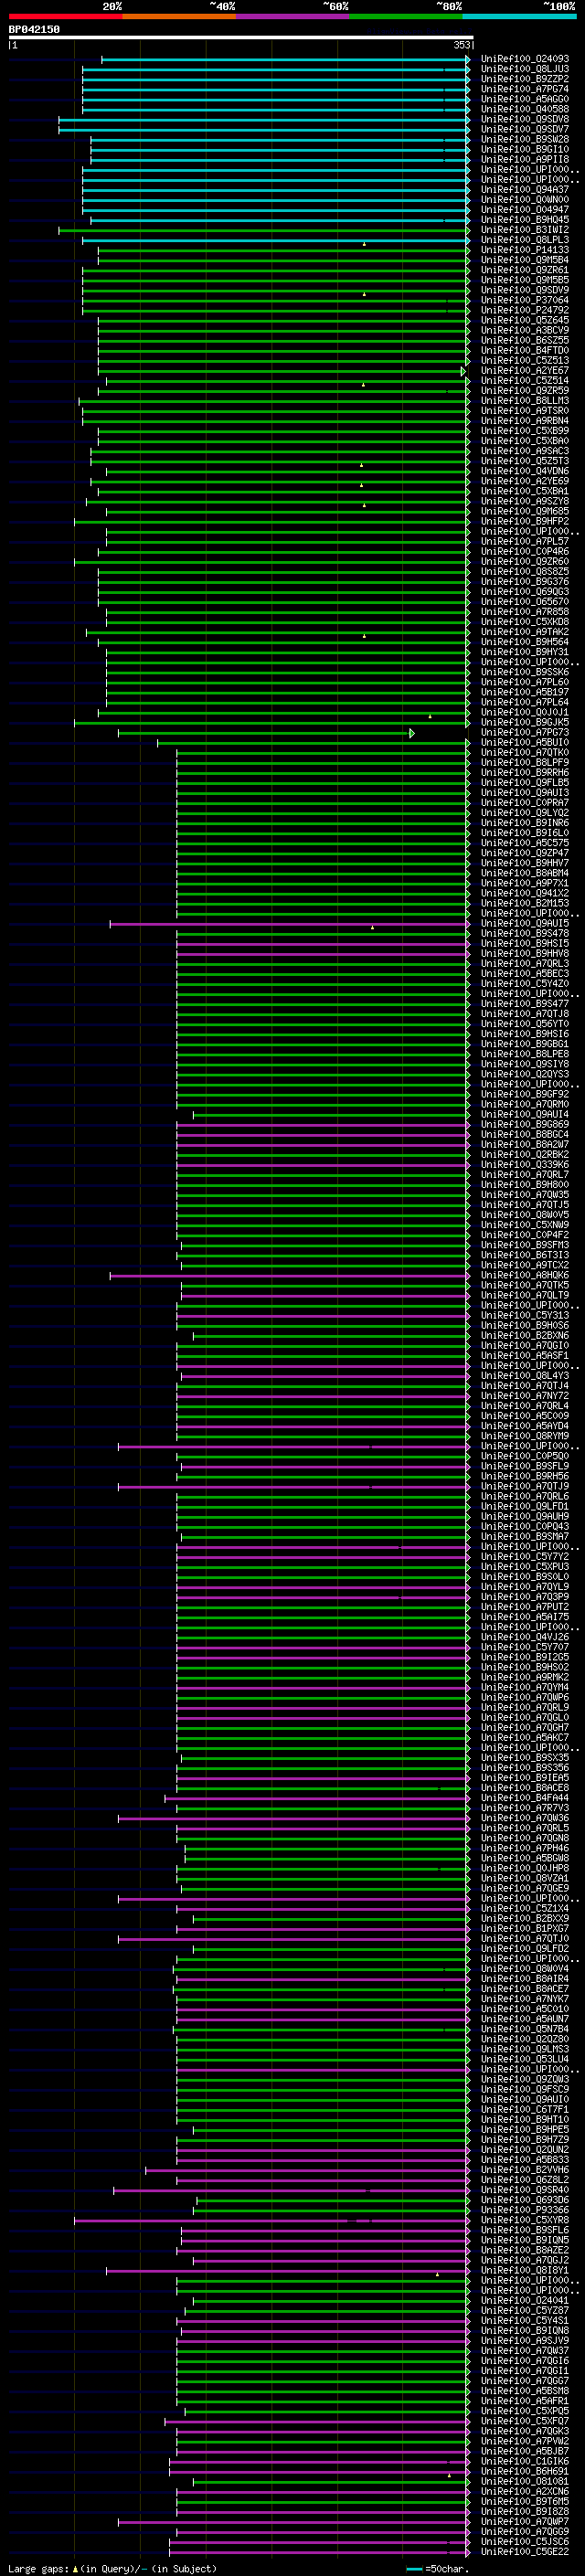This screenshot has width=585, height=2576.
Task: Select hit label UniRef100_A5BUI0
Action: click(x=525, y=743)
